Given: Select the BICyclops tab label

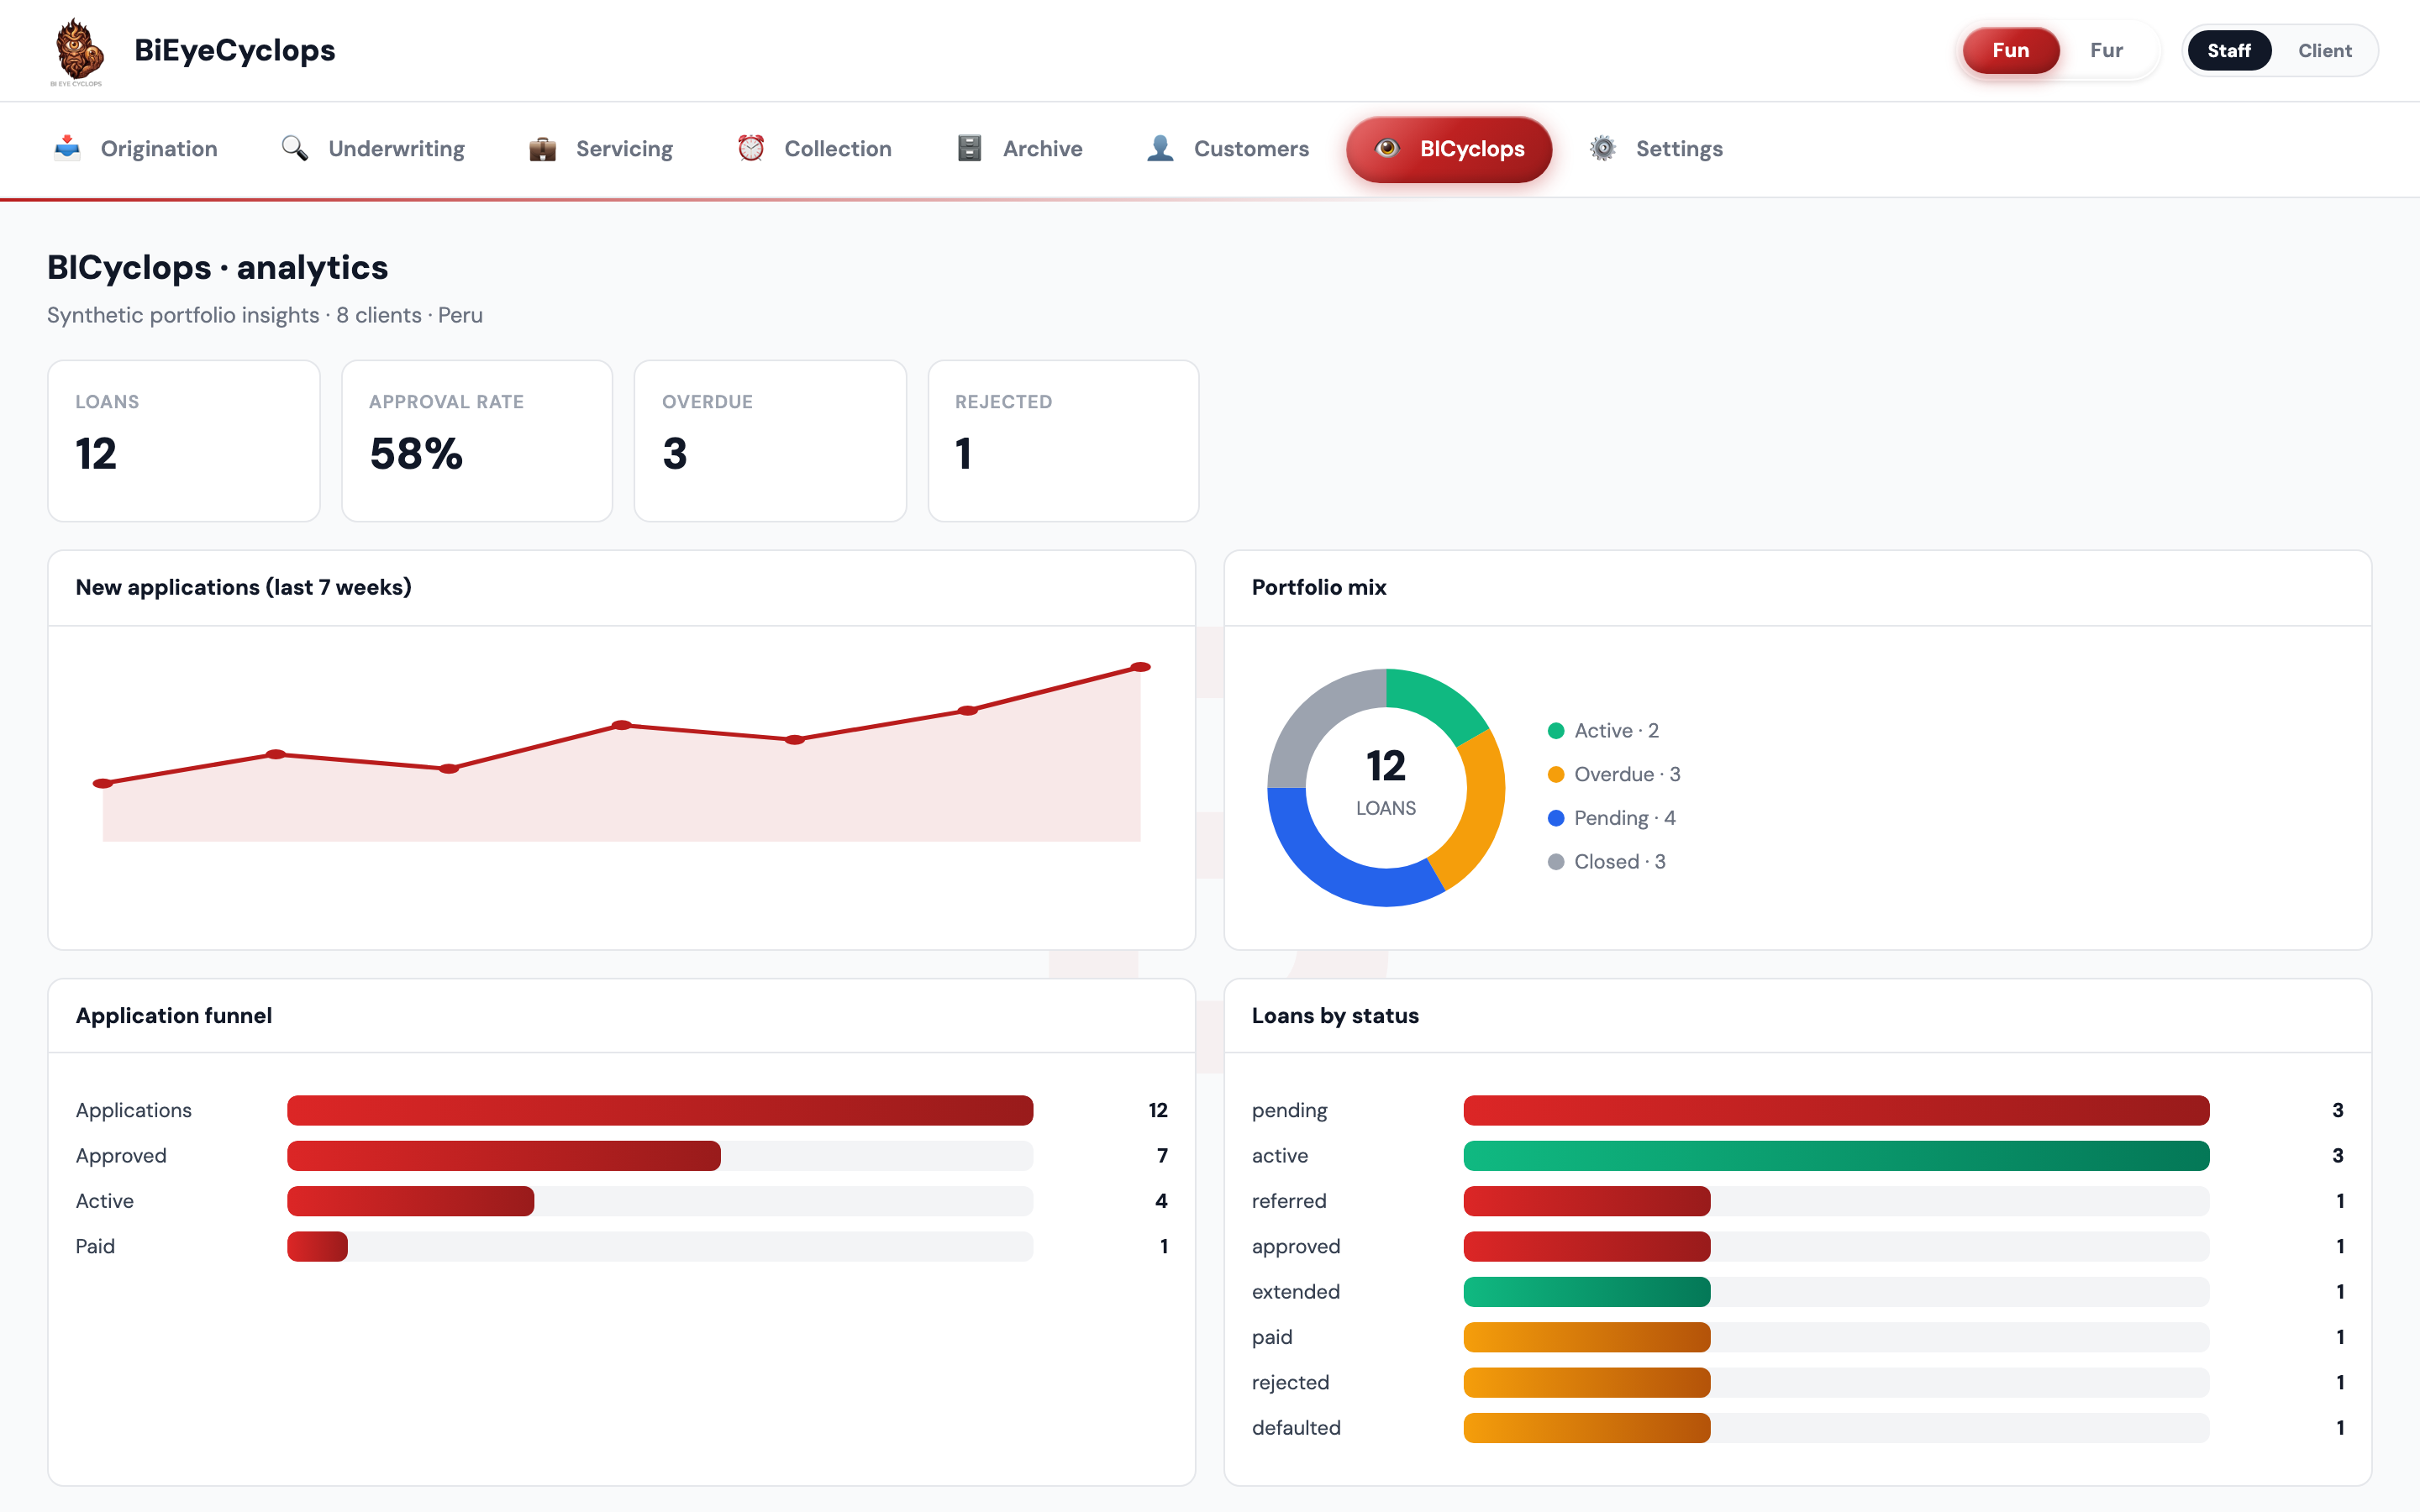Looking at the screenshot, I should tap(1472, 149).
